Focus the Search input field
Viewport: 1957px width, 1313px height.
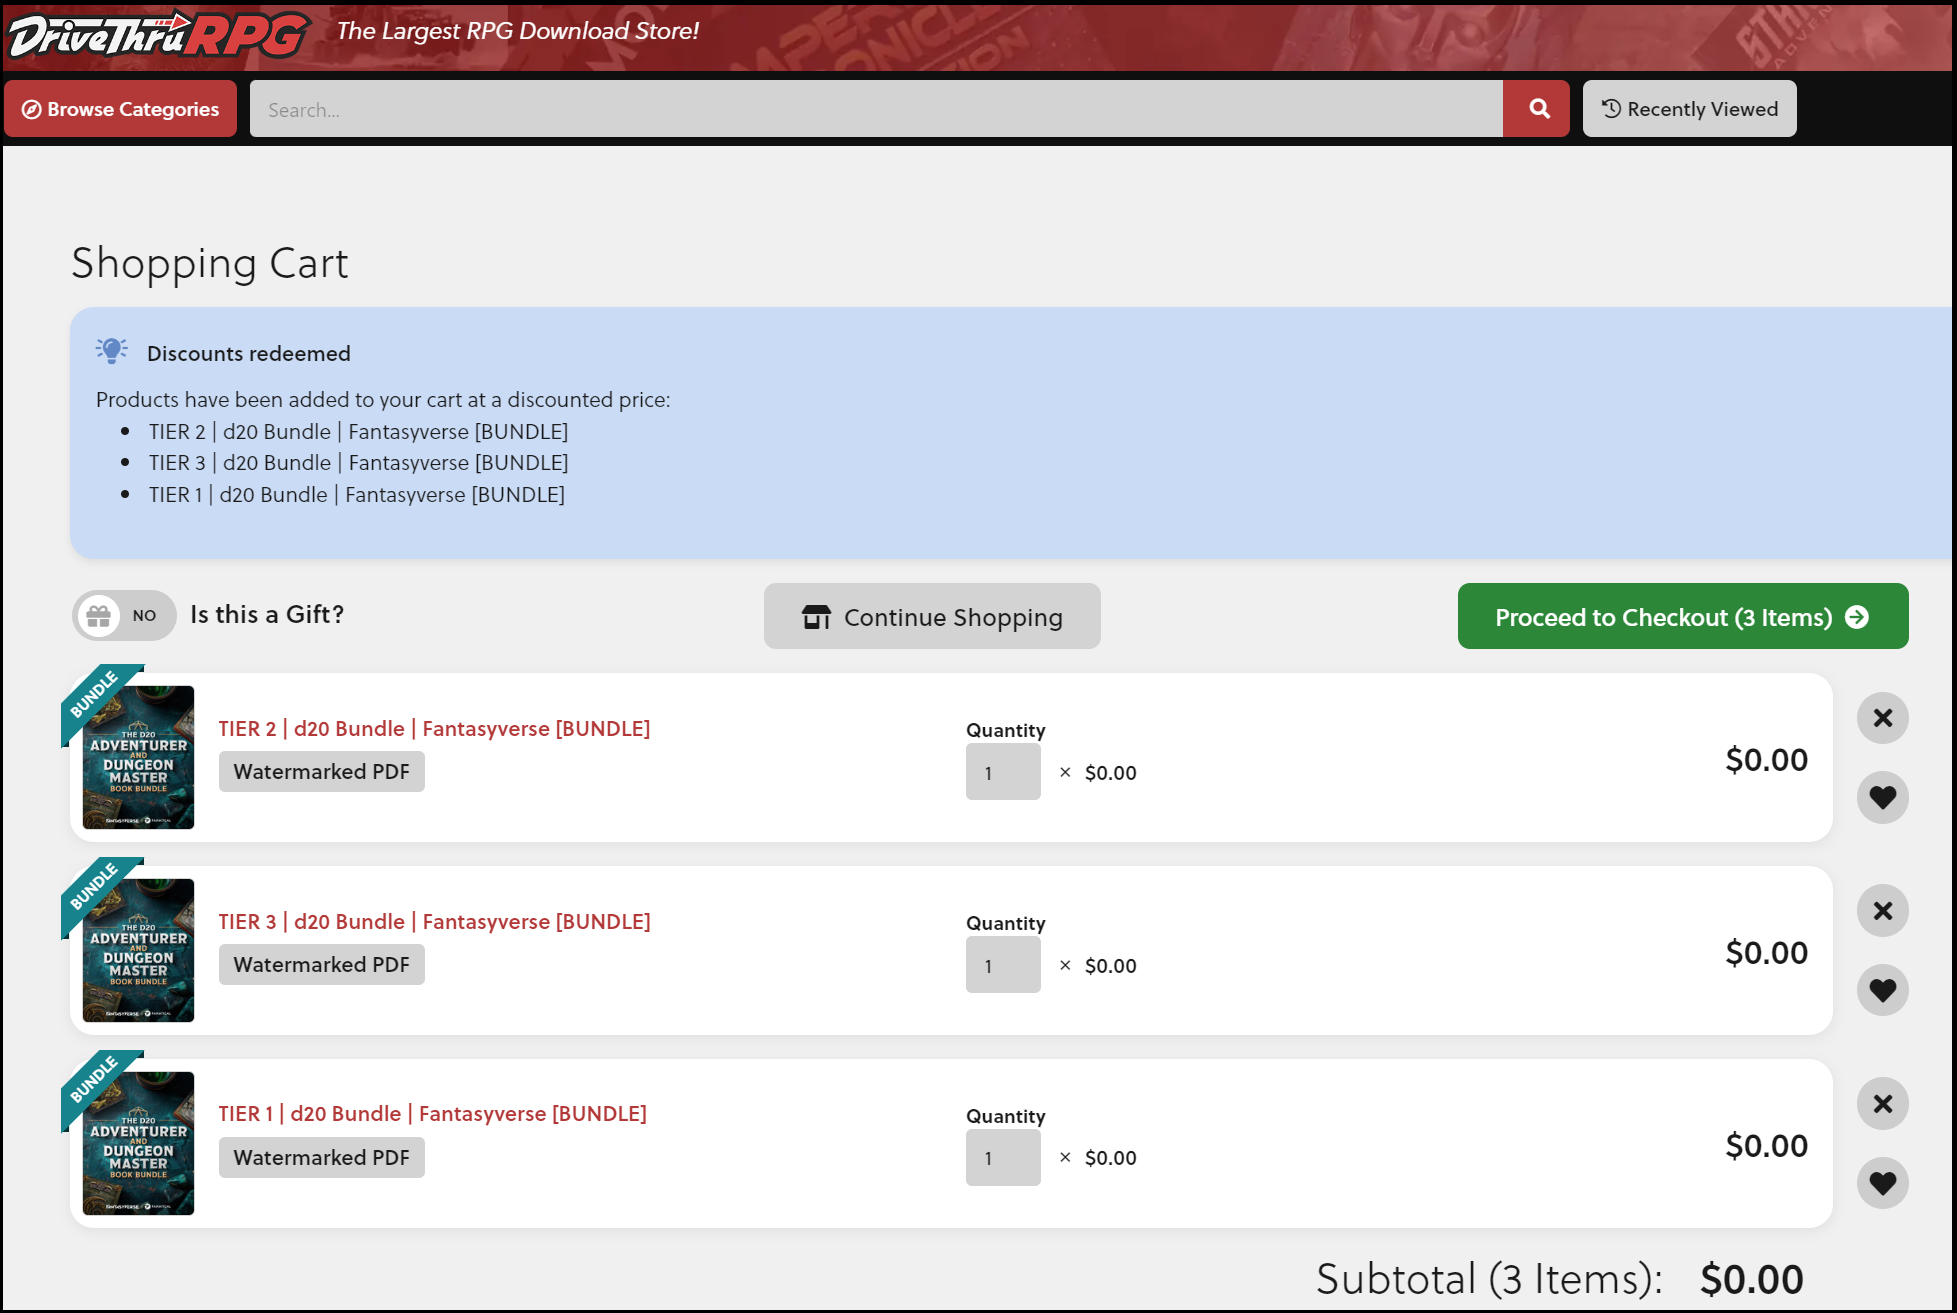[875, 109]
